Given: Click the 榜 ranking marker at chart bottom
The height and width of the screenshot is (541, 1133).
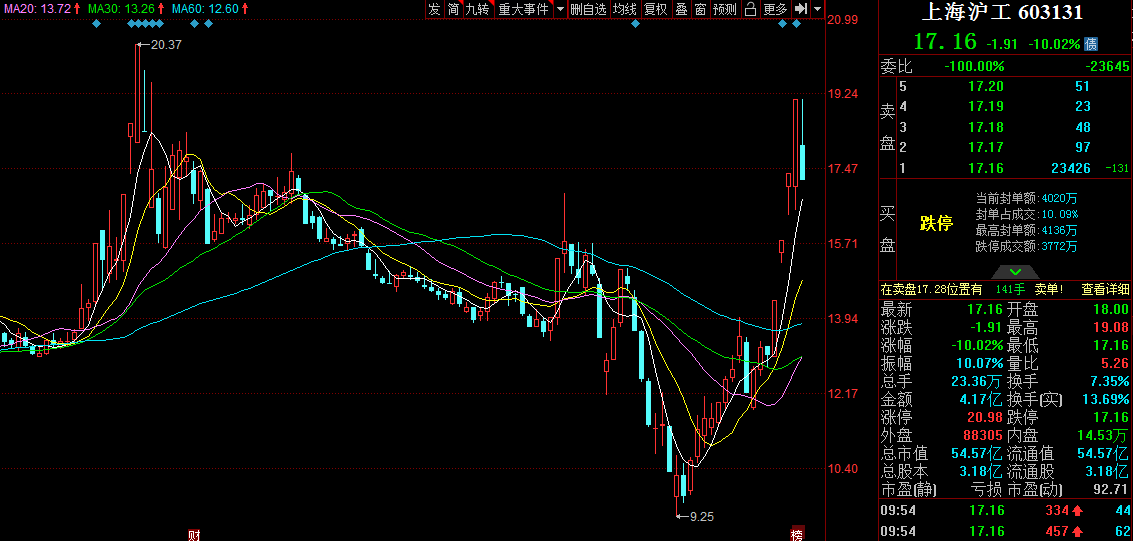Looking at the screenshot, I should (797, 533).
